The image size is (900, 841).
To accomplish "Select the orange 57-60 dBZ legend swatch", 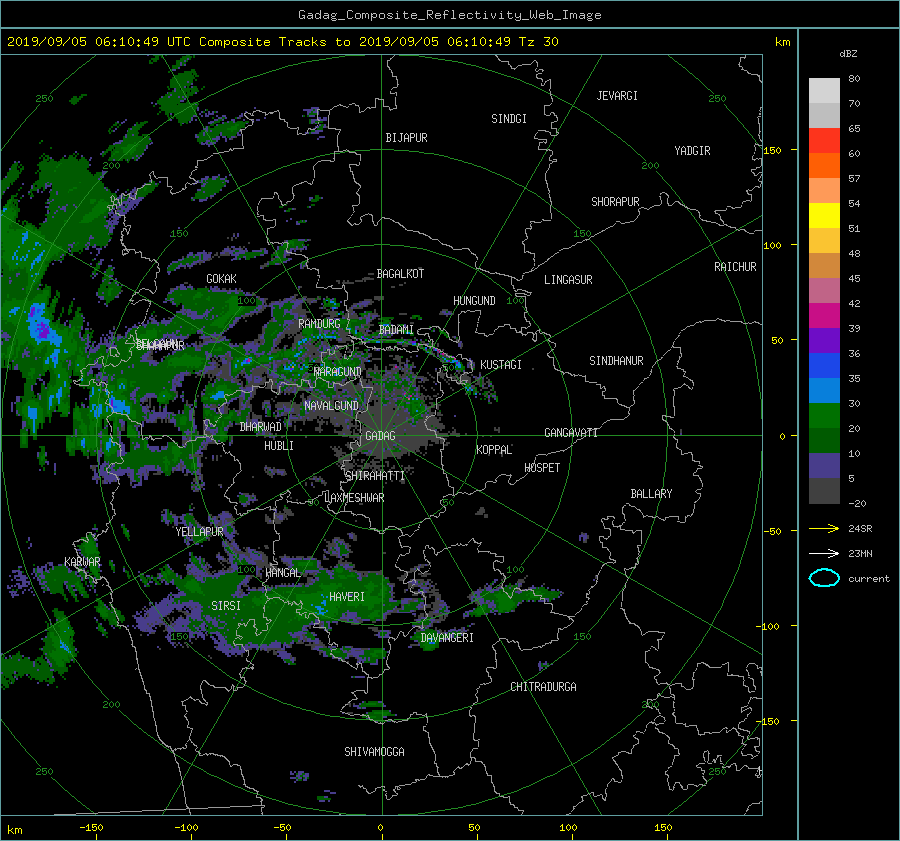I will 824,166.
